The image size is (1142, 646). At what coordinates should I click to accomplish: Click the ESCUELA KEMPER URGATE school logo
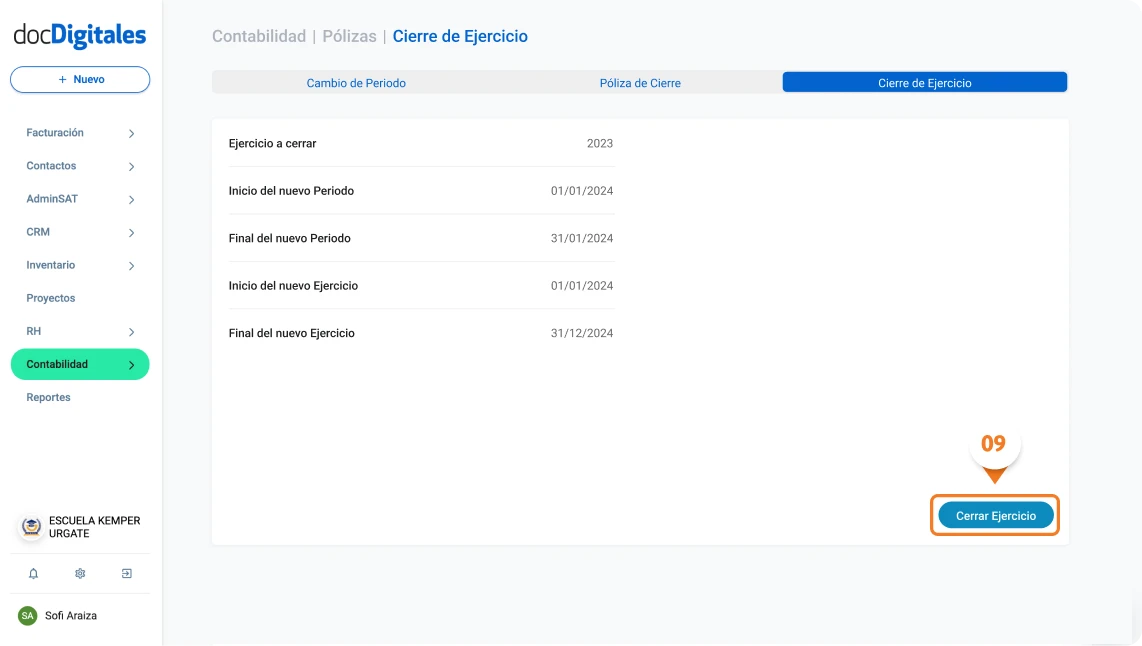[30, 527]
